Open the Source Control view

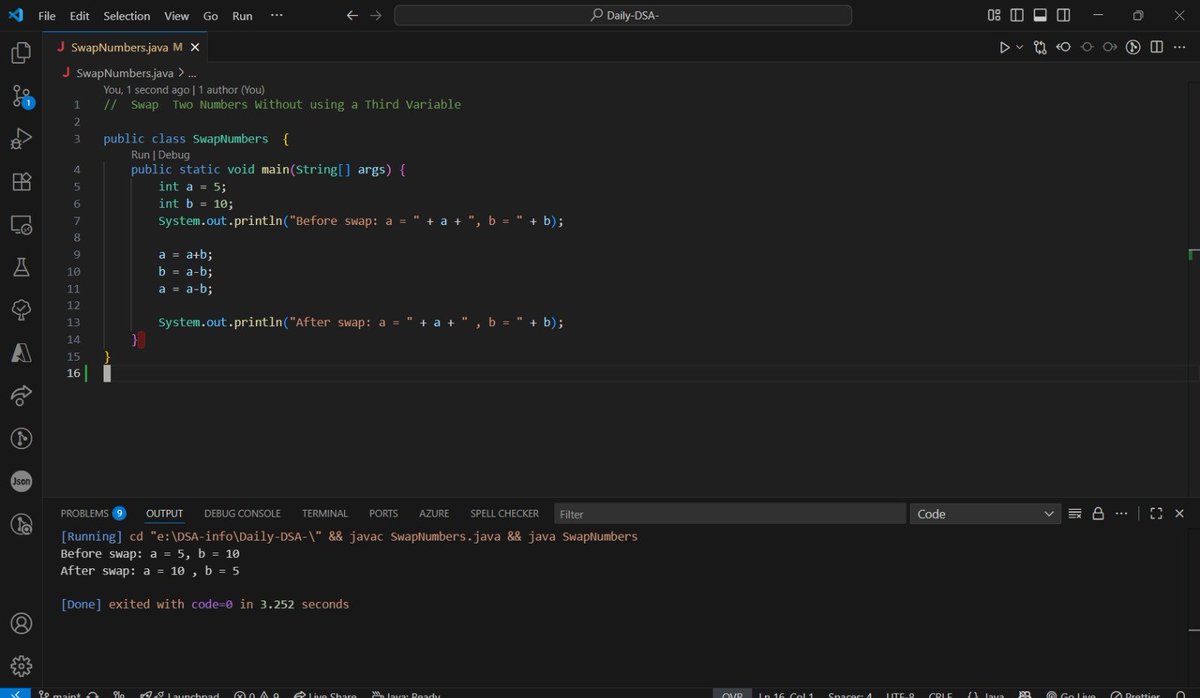click(21, 96)
